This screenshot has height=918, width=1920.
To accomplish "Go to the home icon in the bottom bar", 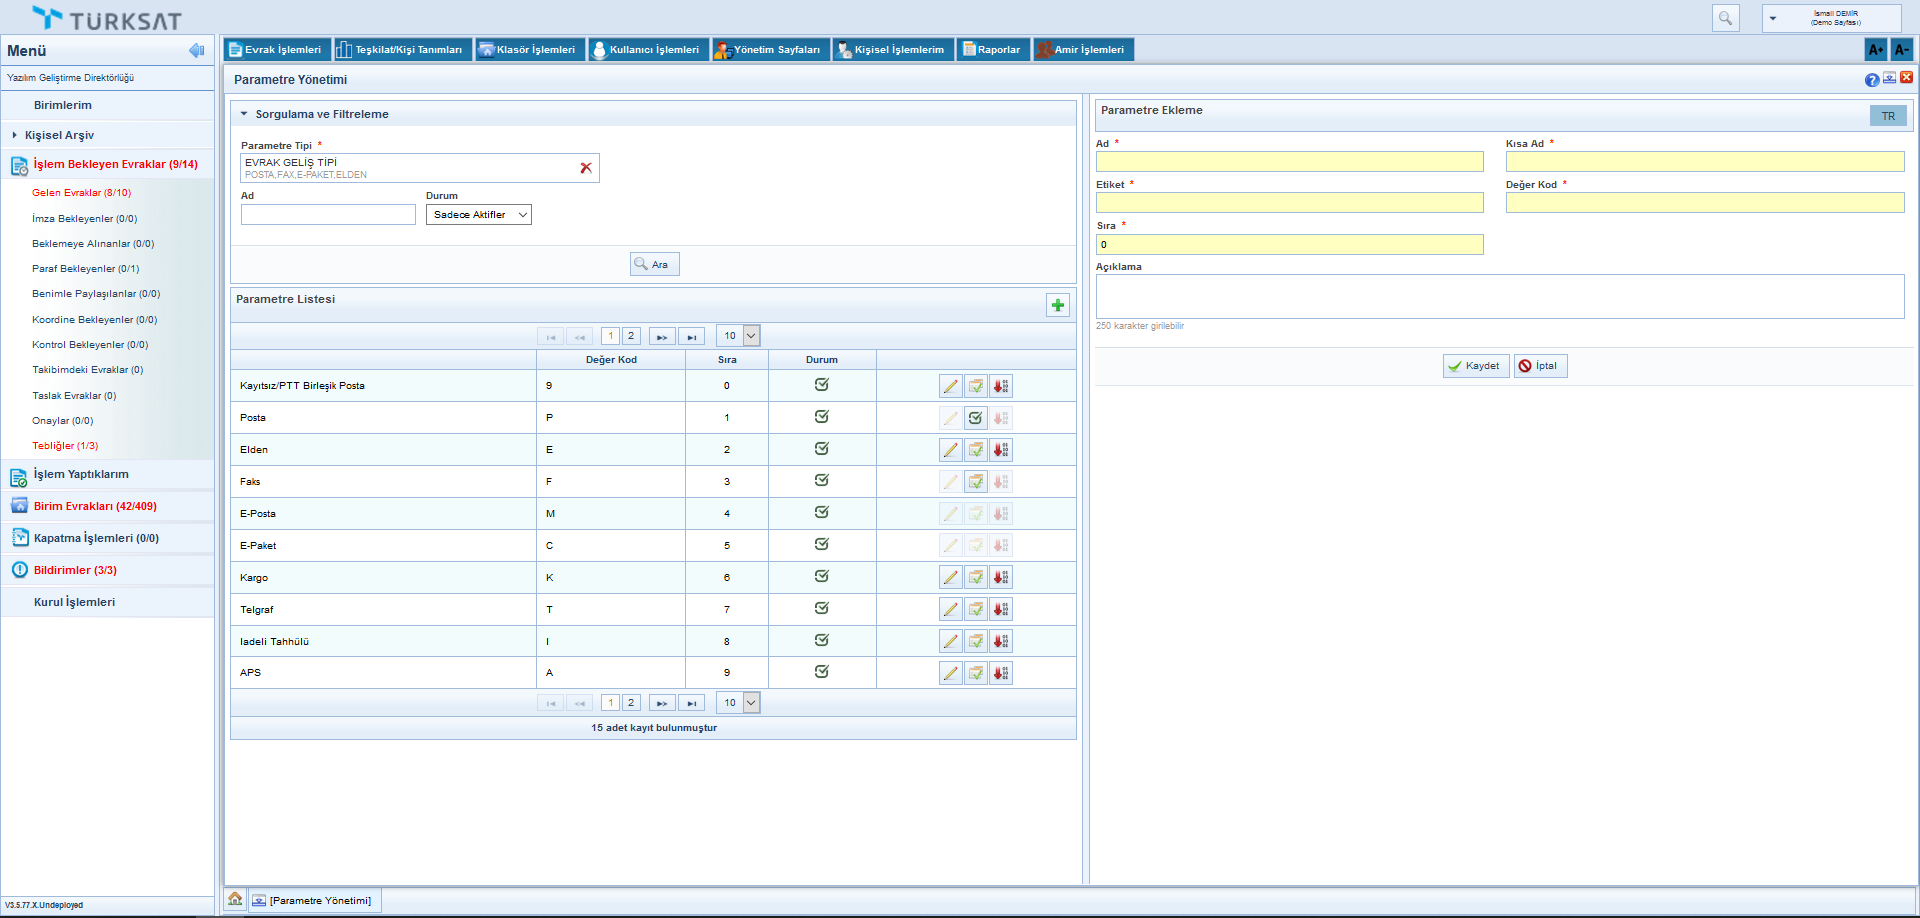I will coord(235,900).
